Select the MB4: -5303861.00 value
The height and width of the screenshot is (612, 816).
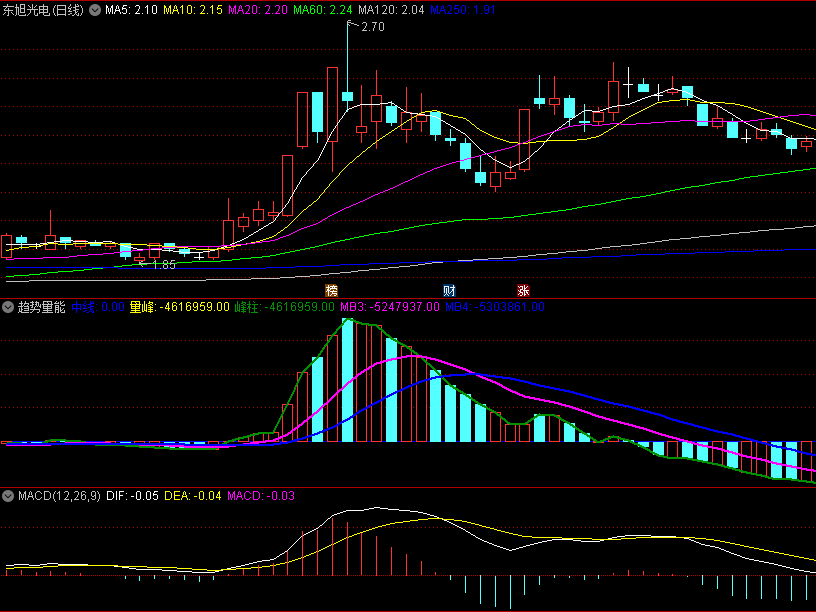(x=495, y=307)
